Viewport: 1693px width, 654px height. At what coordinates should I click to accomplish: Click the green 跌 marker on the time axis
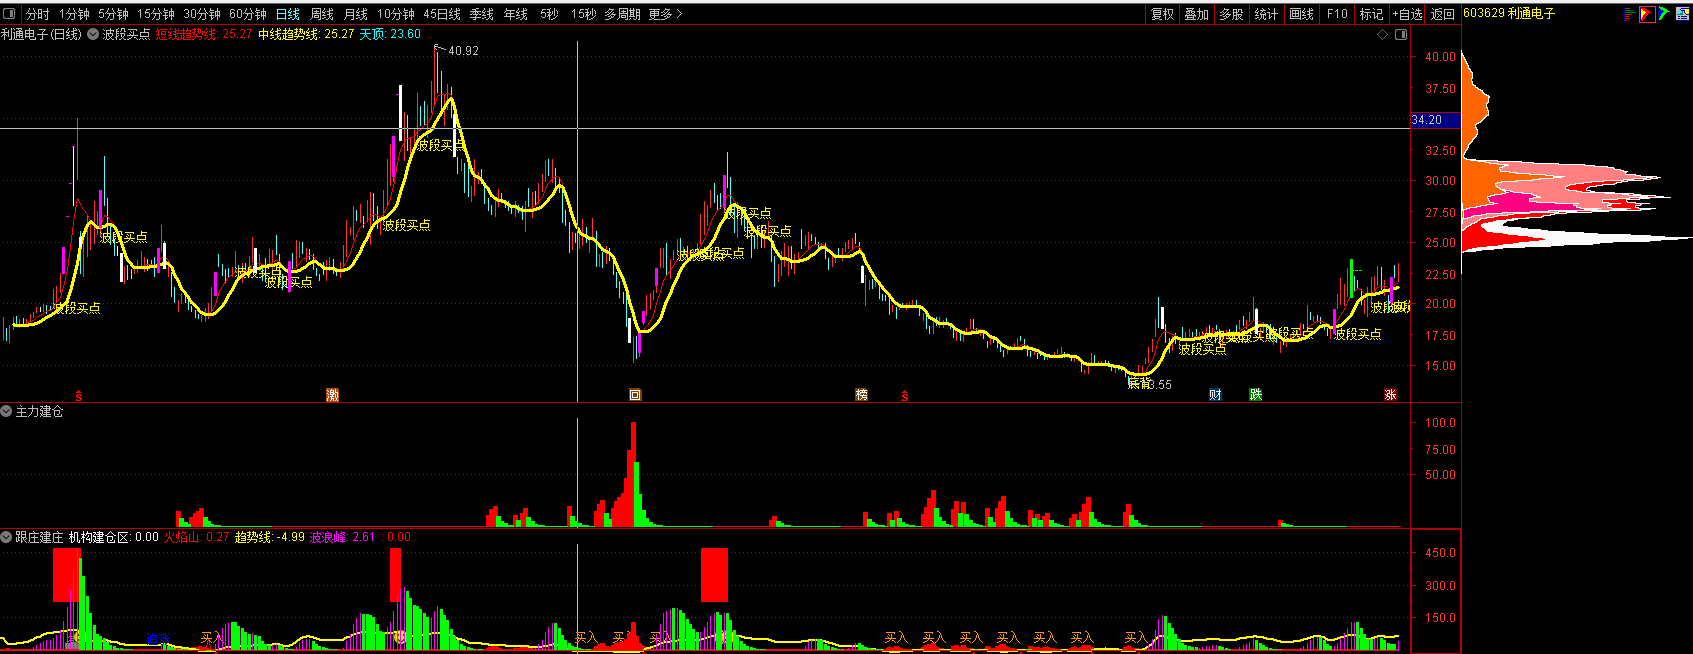[1255, 395]
